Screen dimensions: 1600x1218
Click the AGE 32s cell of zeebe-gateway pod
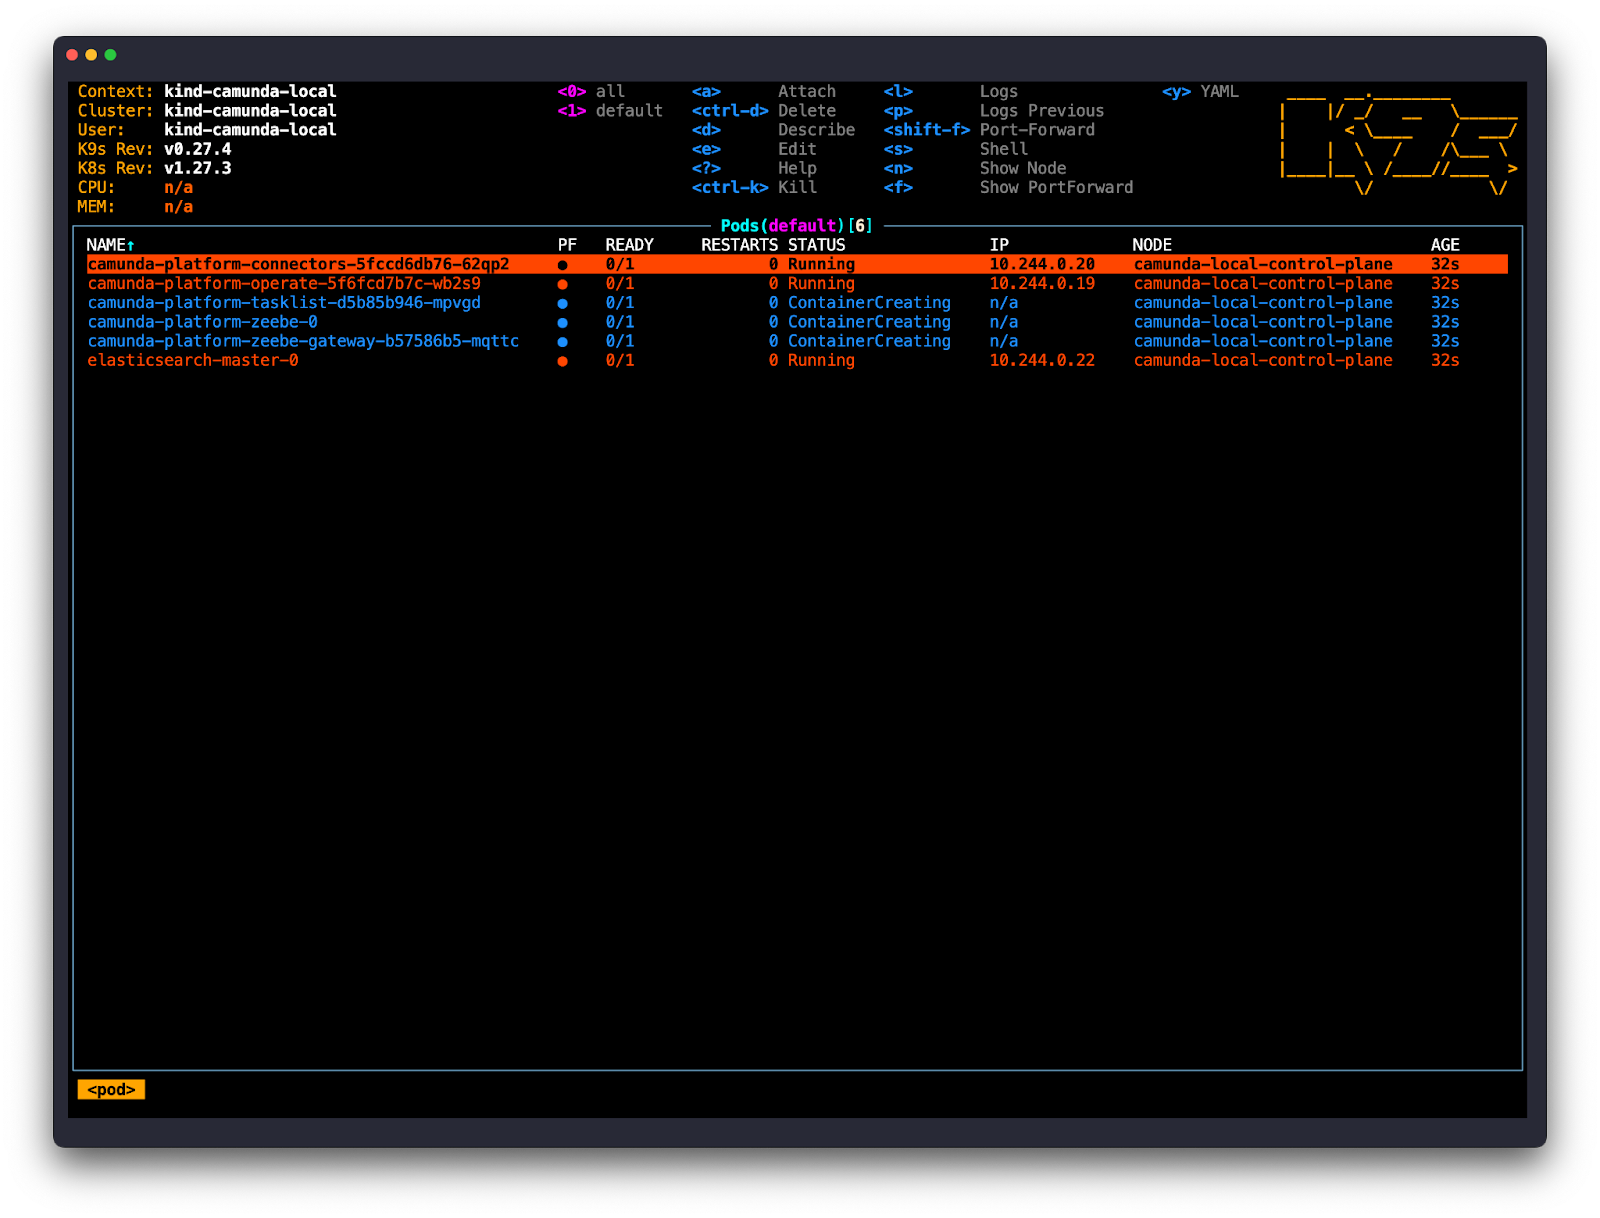pyautogui.click(x=1445, y=341)
